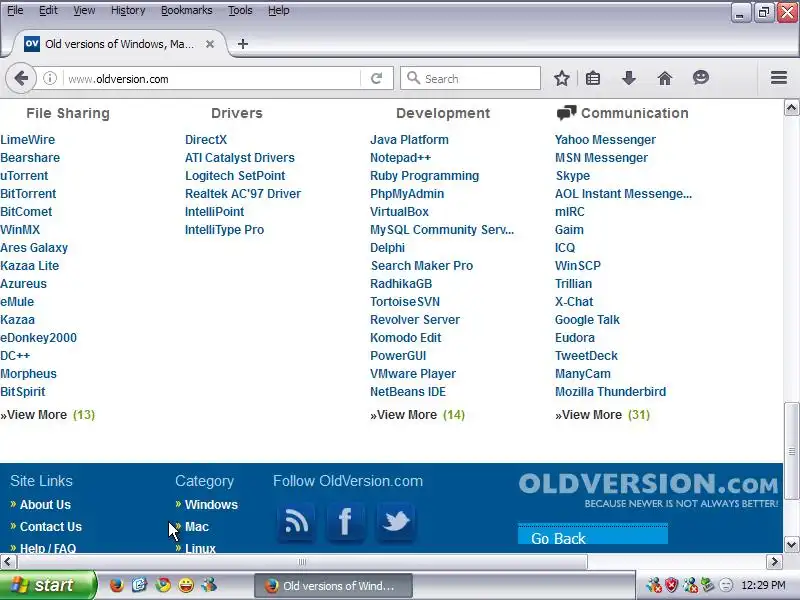Click the Start button
Screen dimensions: 800x600
(x=47, y=585)
